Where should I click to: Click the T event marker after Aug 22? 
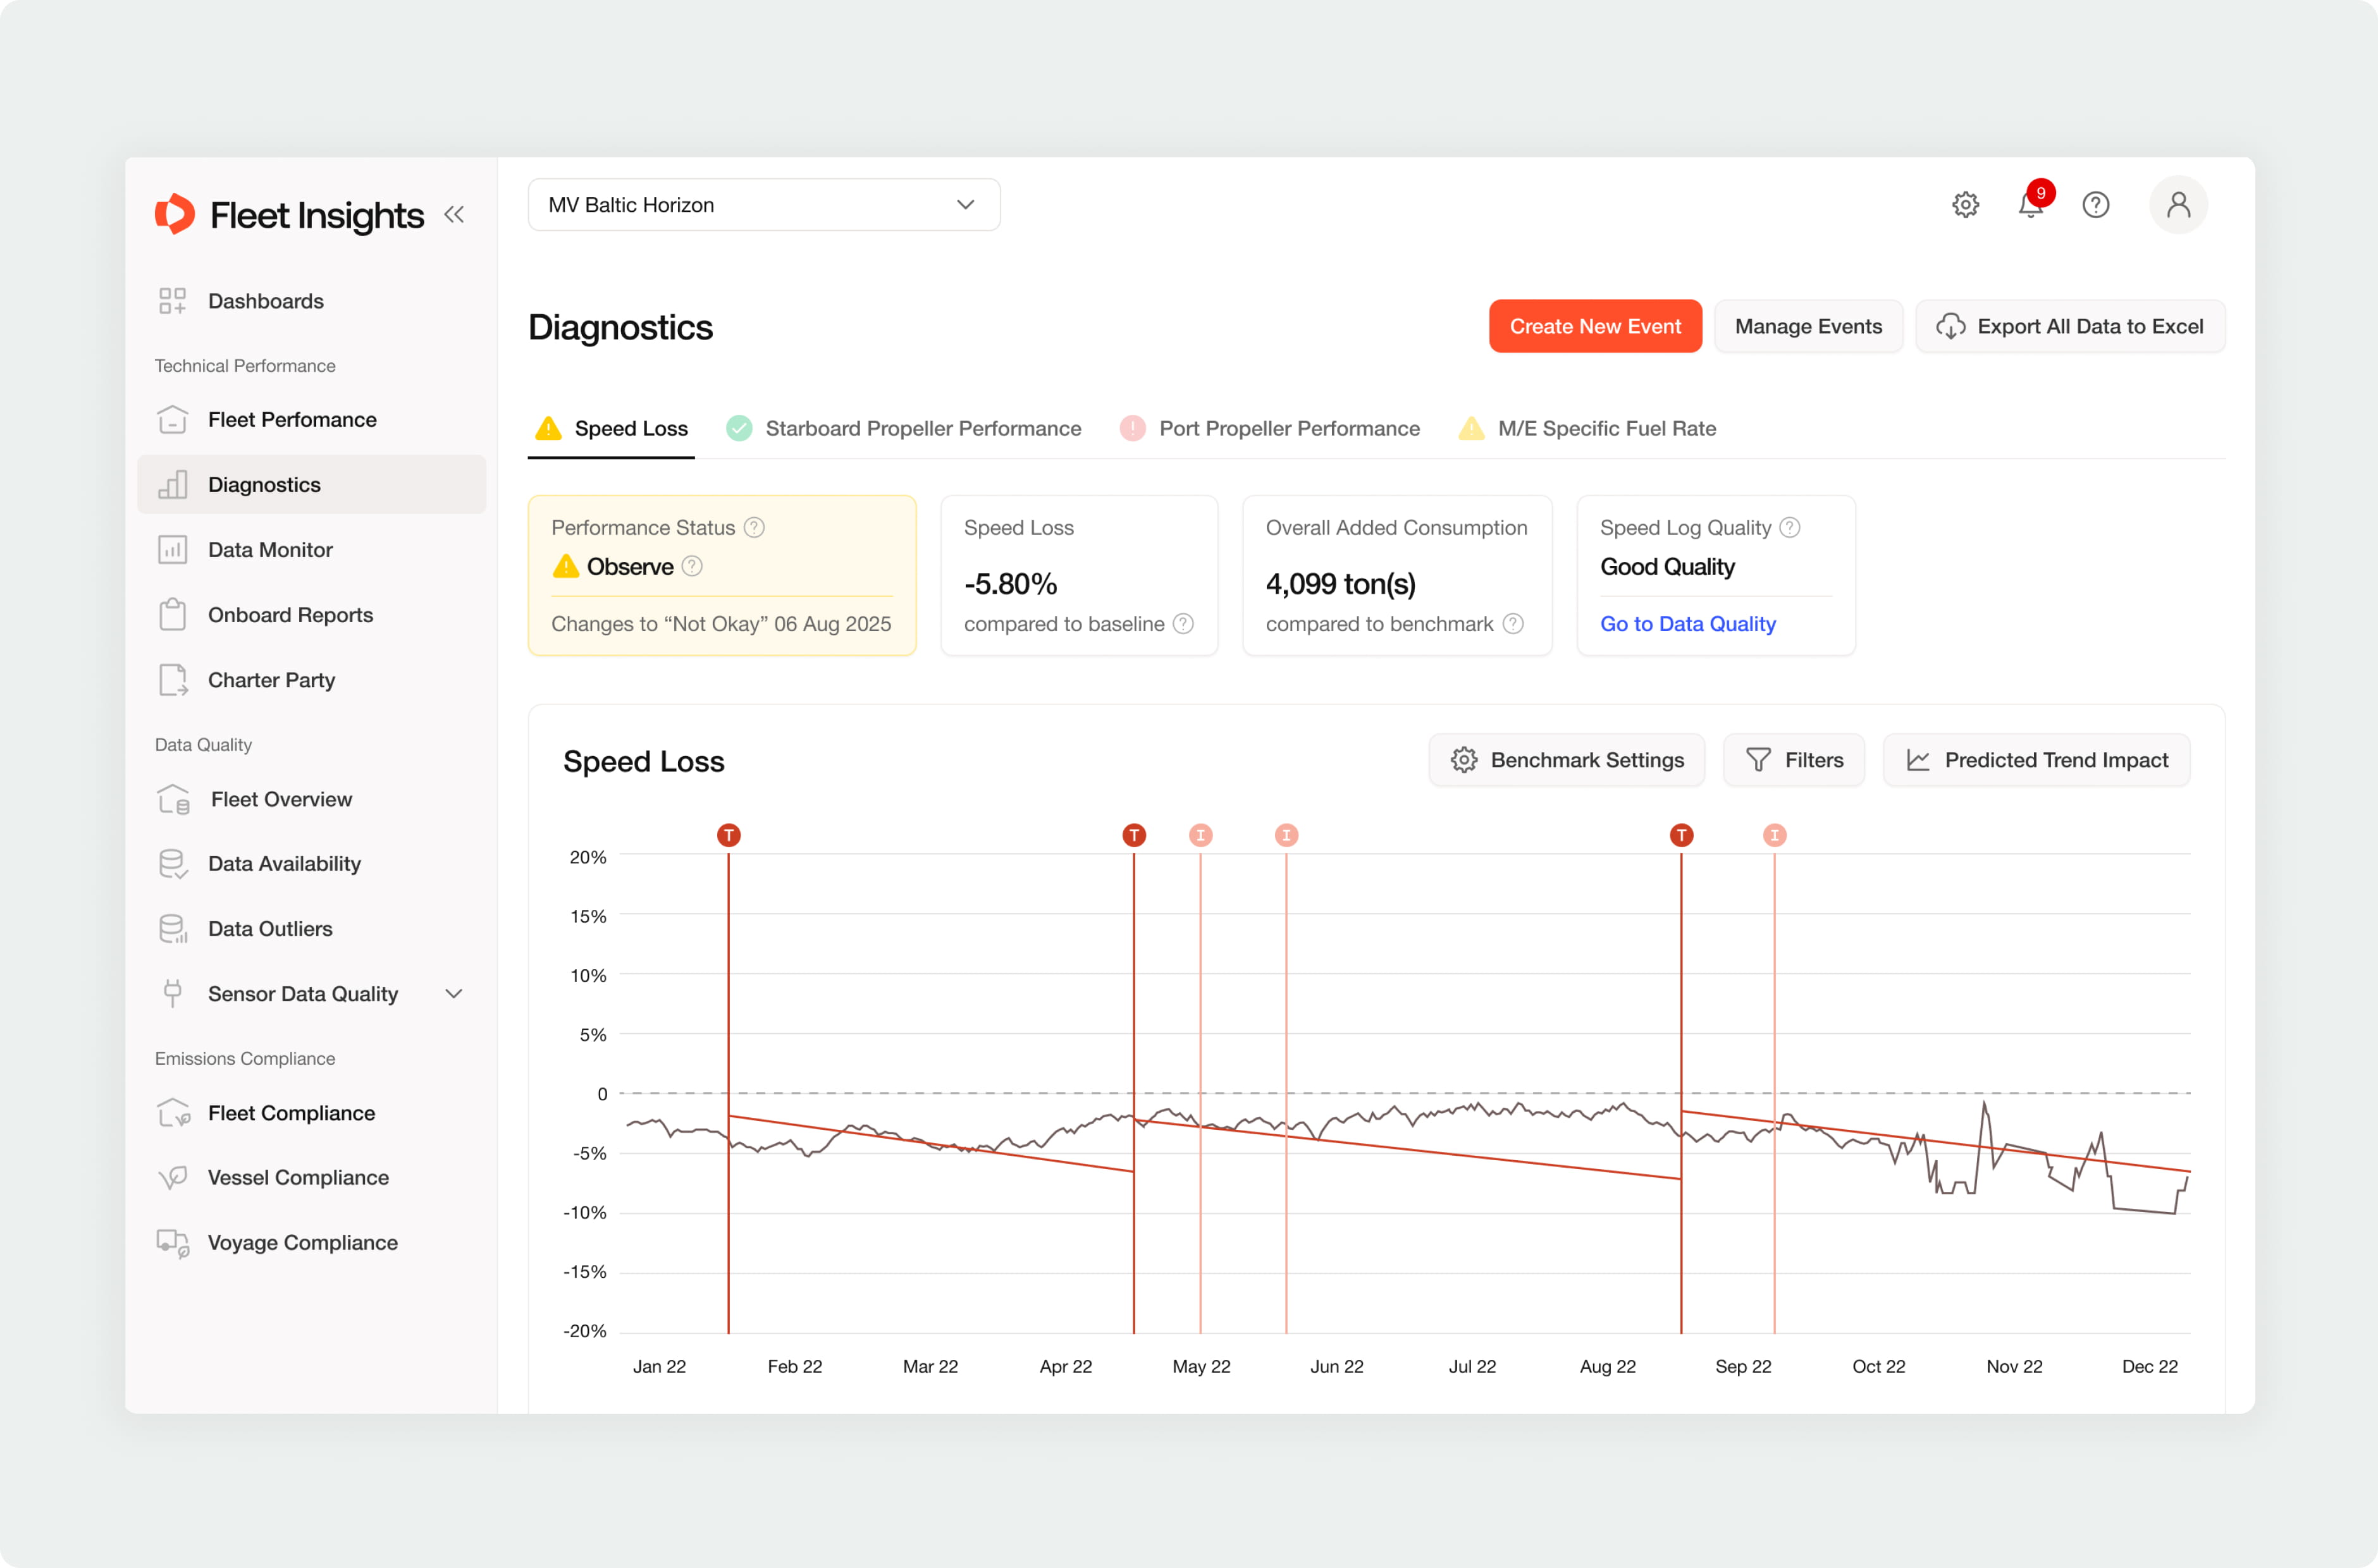pyautogui.click(x=1682, y=835)
